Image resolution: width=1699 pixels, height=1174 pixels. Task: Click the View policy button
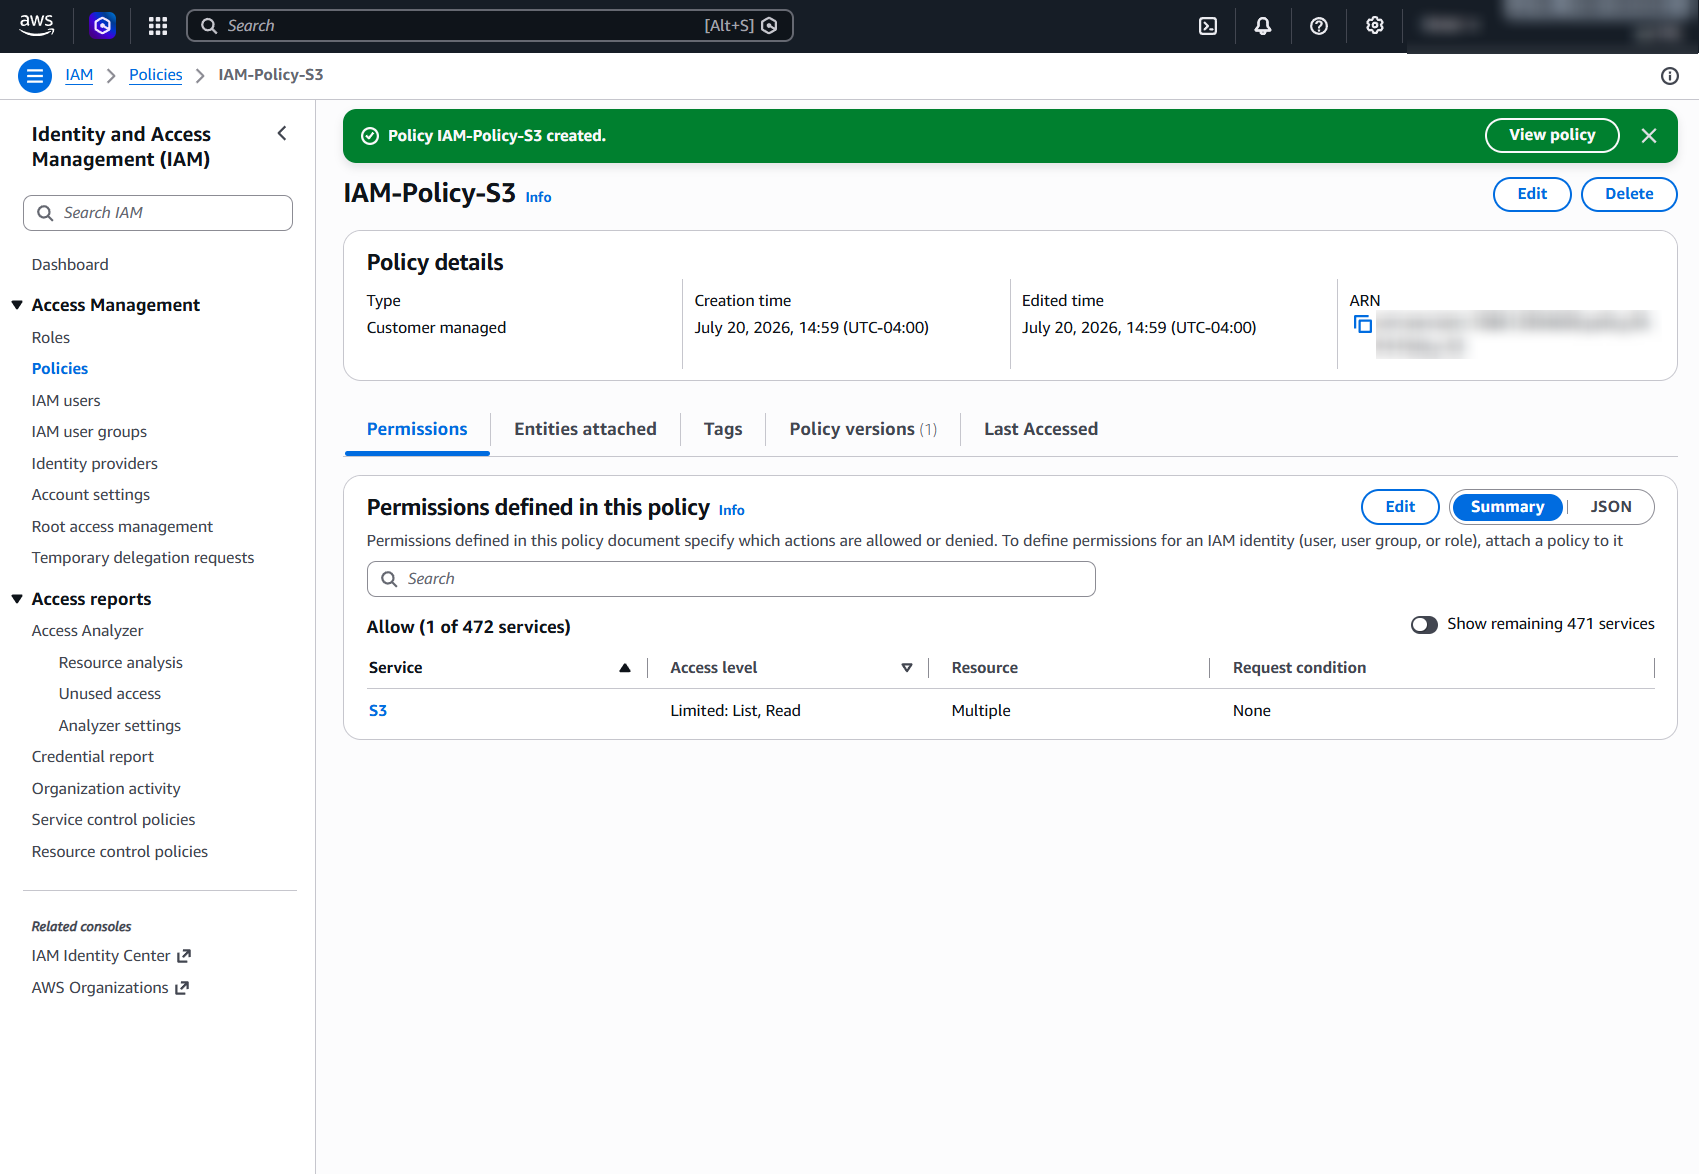point(1552,135)
